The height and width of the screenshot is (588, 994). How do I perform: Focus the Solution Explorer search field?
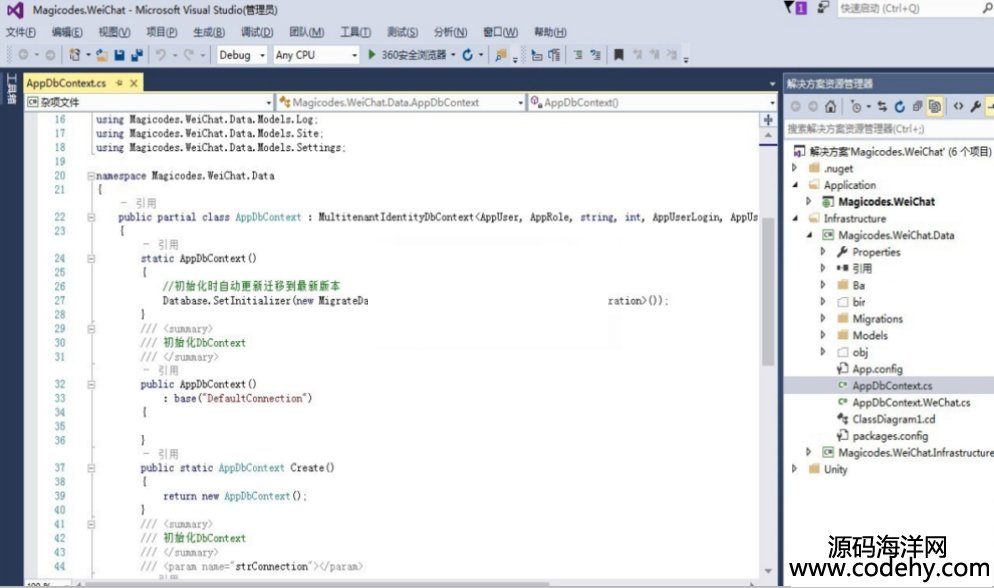889,129
